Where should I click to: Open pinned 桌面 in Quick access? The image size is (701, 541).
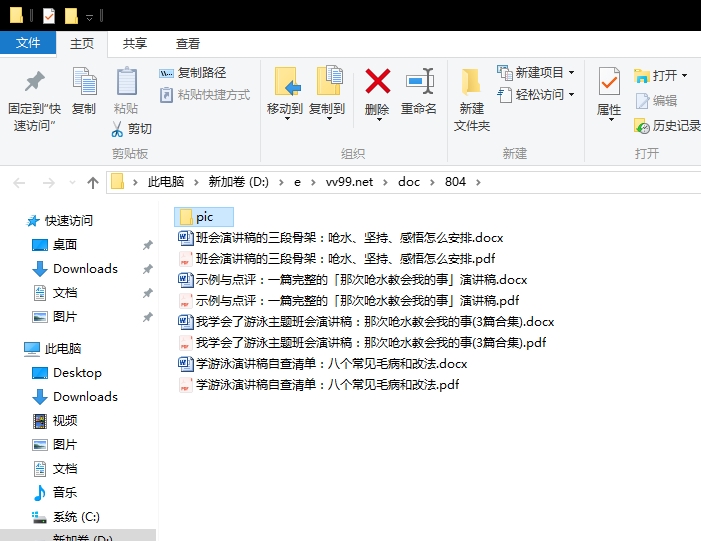[x=55, y=245]
